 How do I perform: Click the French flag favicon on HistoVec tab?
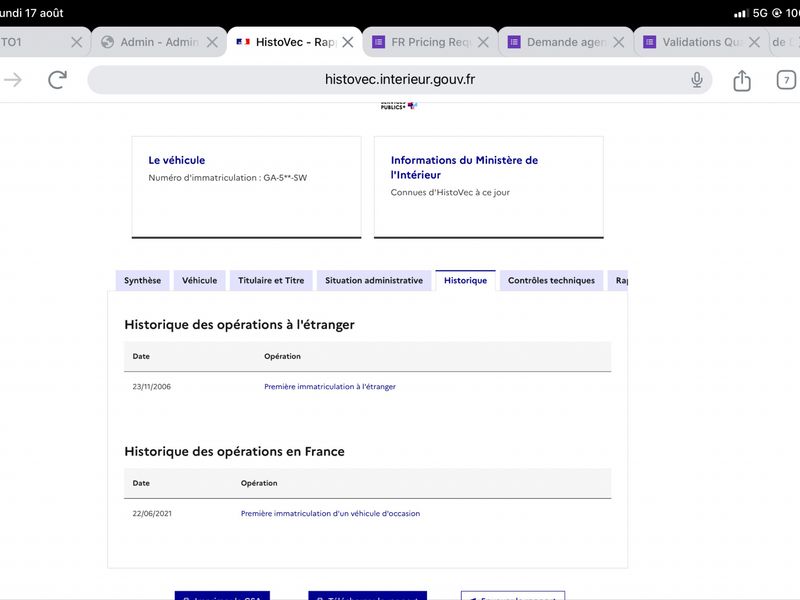(243, 42)
